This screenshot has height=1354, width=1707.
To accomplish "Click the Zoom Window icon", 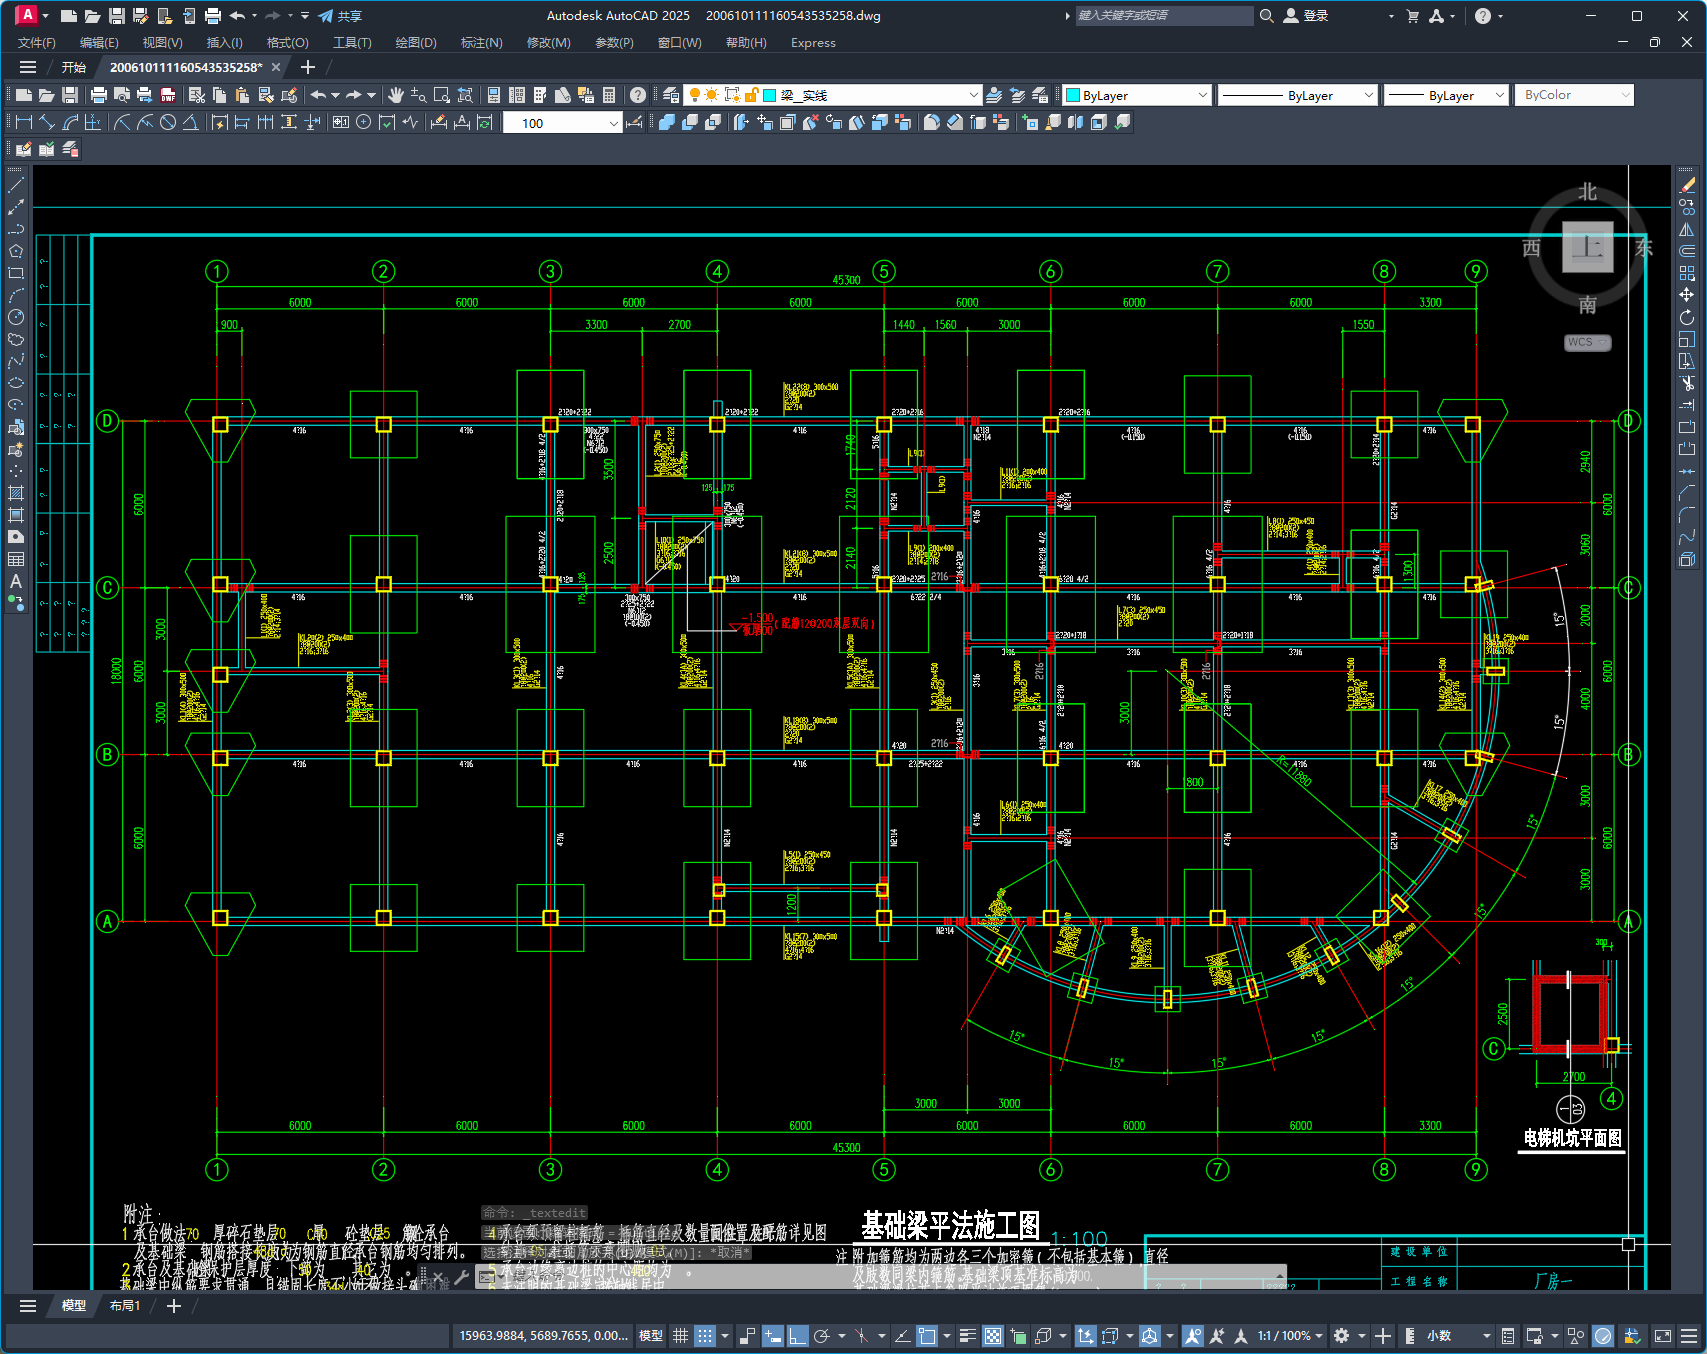I will click(x=442, y=95).
